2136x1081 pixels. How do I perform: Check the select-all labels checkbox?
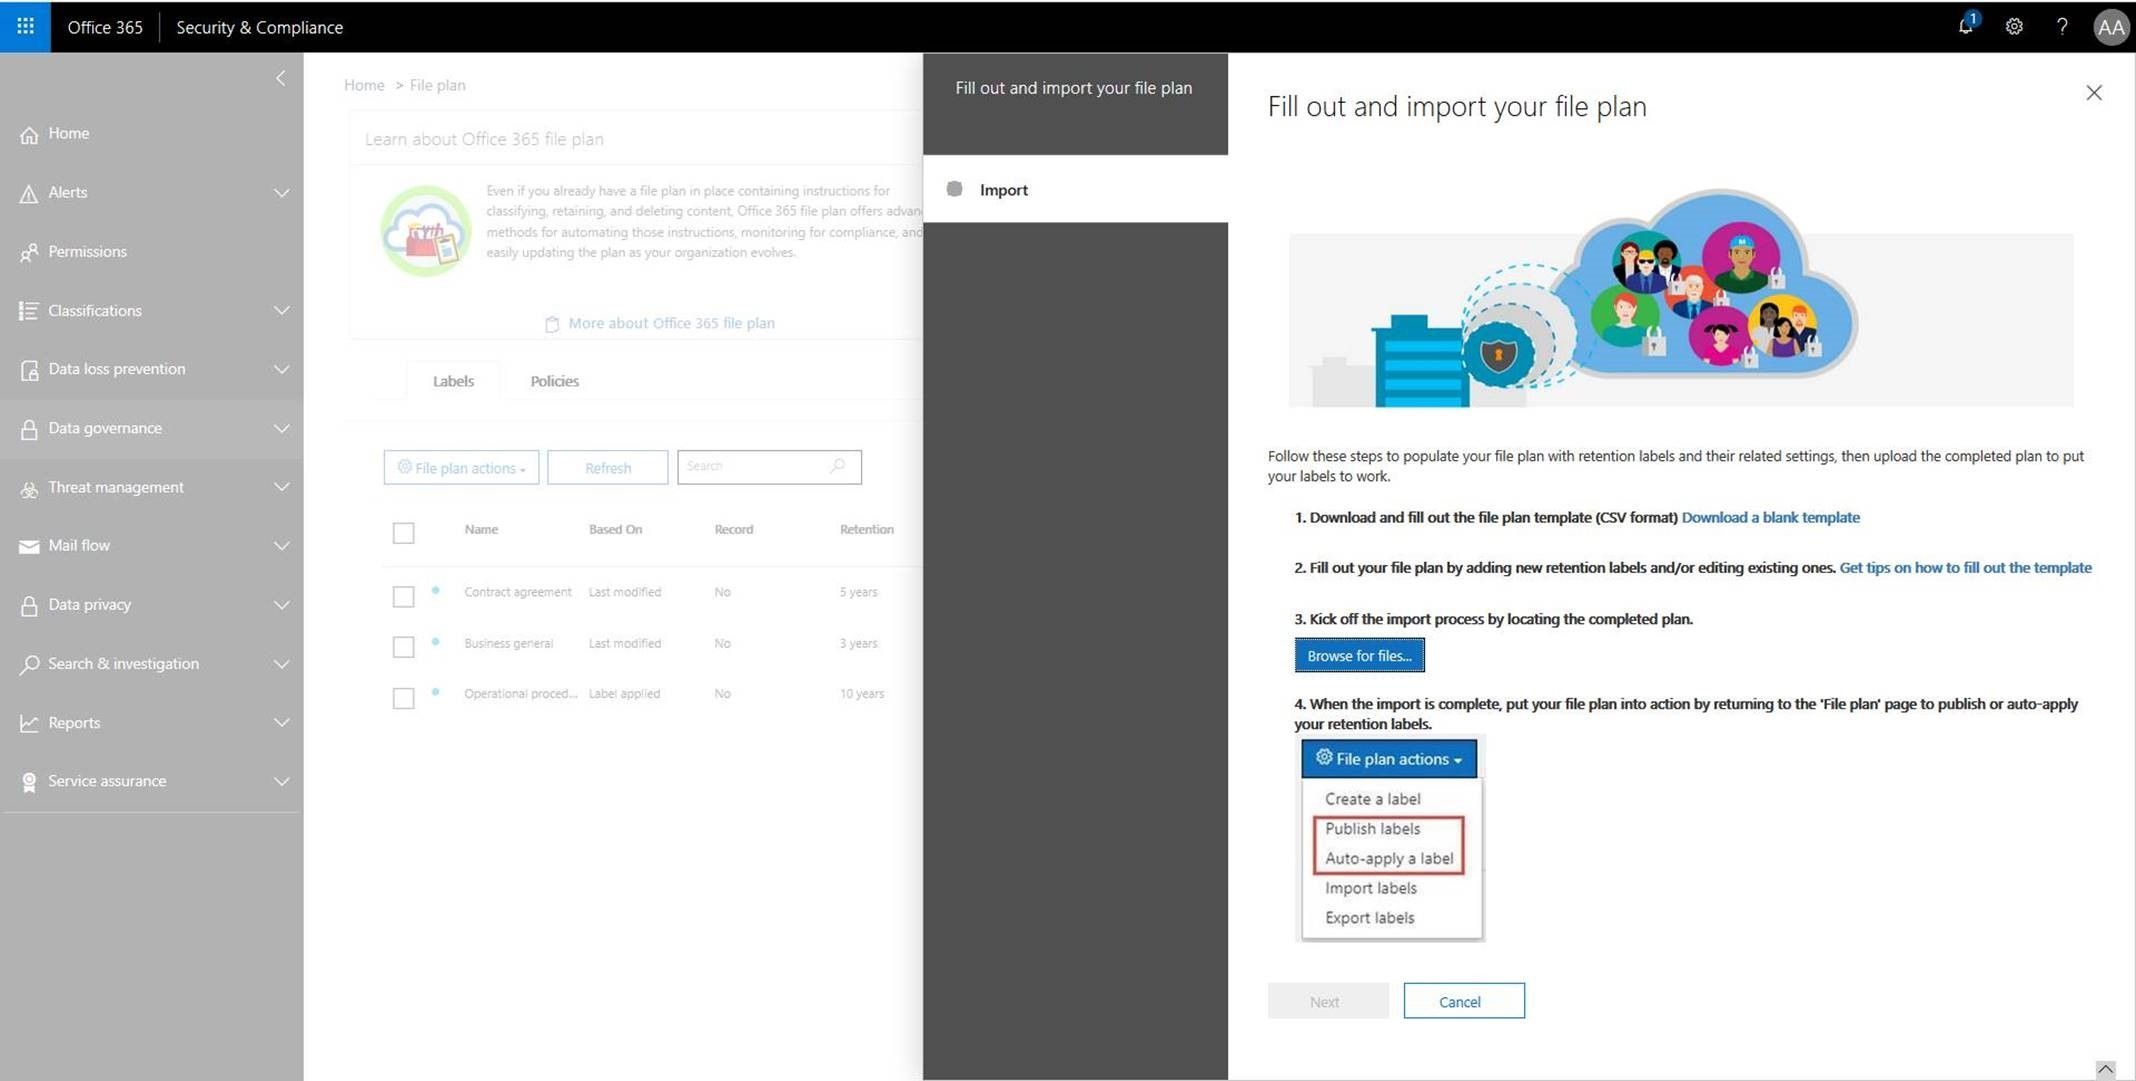pos(403,533)
